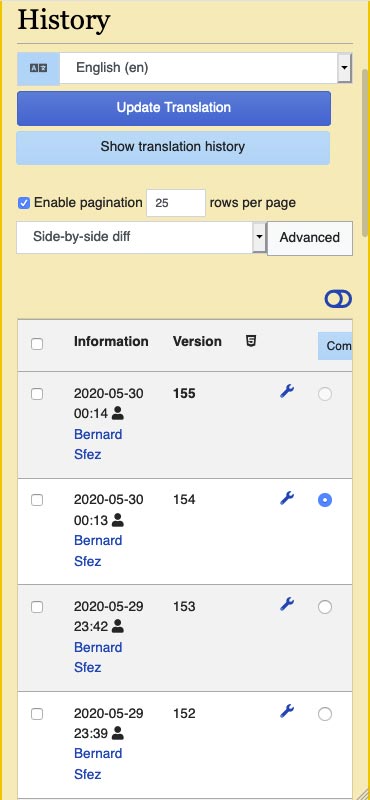The height and width of the screenshot is (800, 370).
Task: Check the select-all checkbox in table header
Action: (37, 344)
